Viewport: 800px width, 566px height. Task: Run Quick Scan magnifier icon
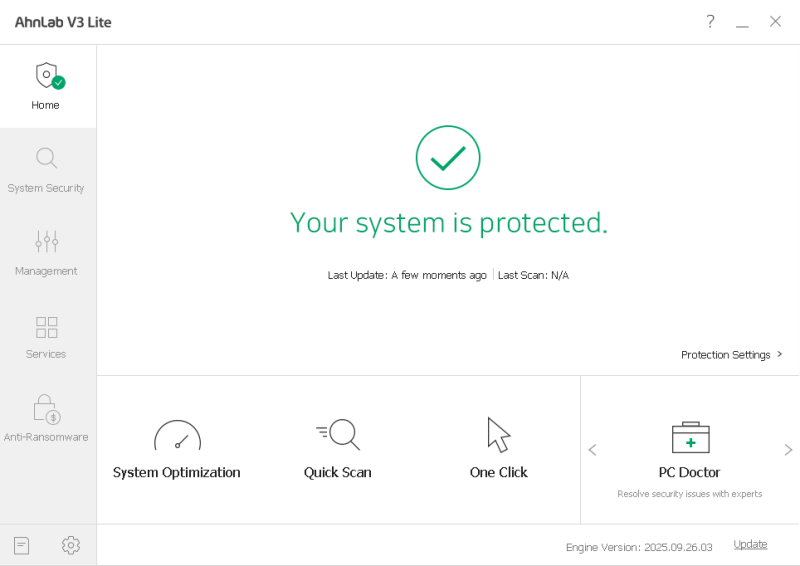(x=338, y=434)
